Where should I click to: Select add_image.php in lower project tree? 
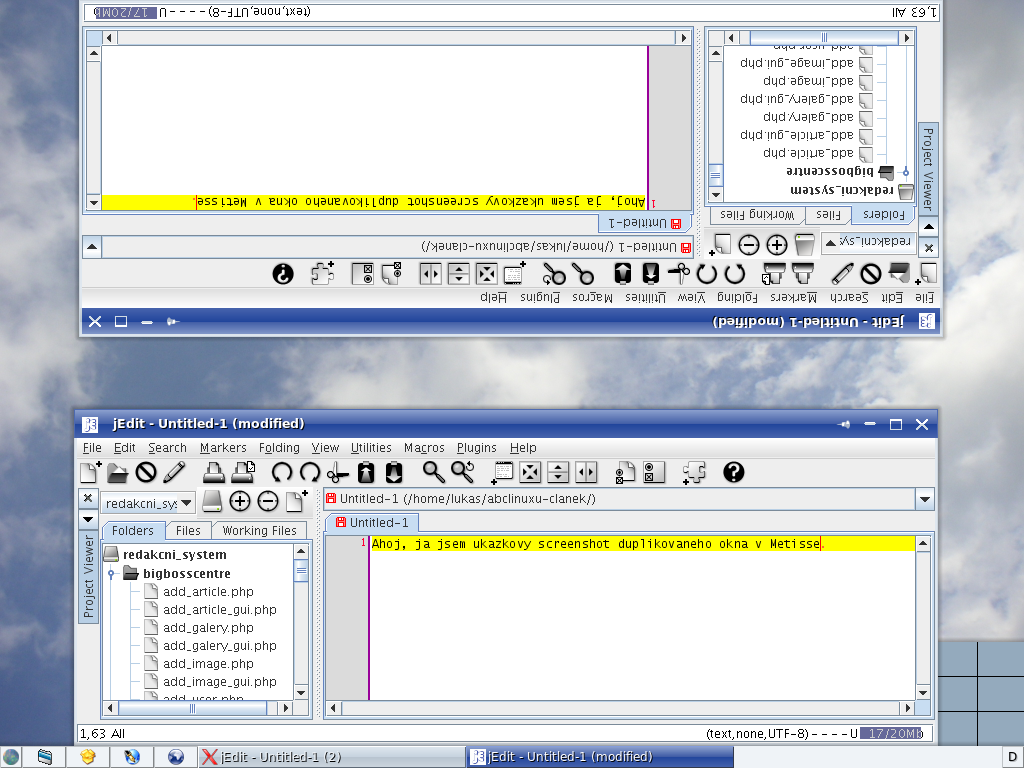(x=208, y=664)
